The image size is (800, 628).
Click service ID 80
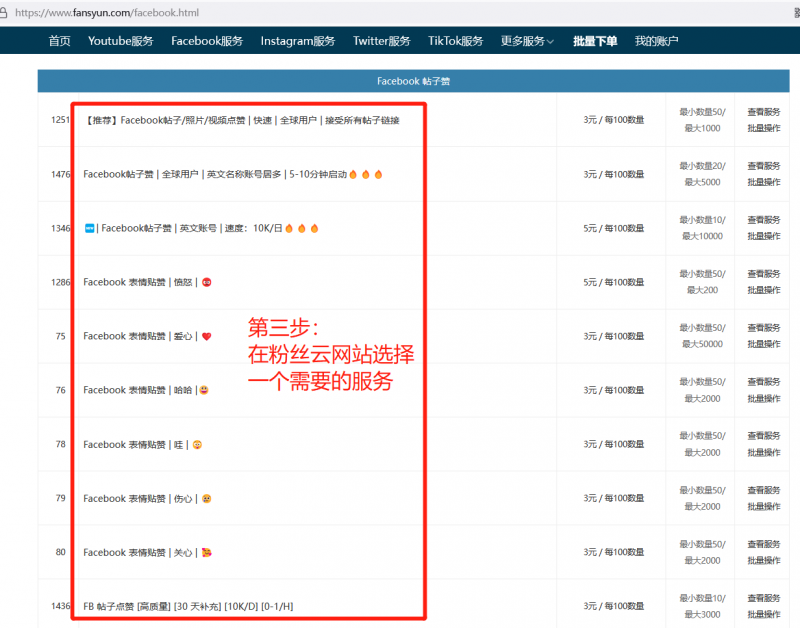coord(60,552)
